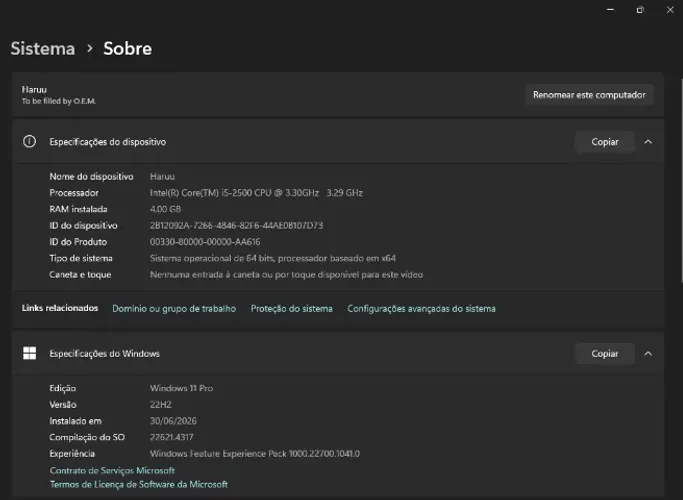Image resolution: width=683 pixels, height=500 pixels.
Task: Open Contrato de Serviços Microsoft link
Action: coord(112,470)
